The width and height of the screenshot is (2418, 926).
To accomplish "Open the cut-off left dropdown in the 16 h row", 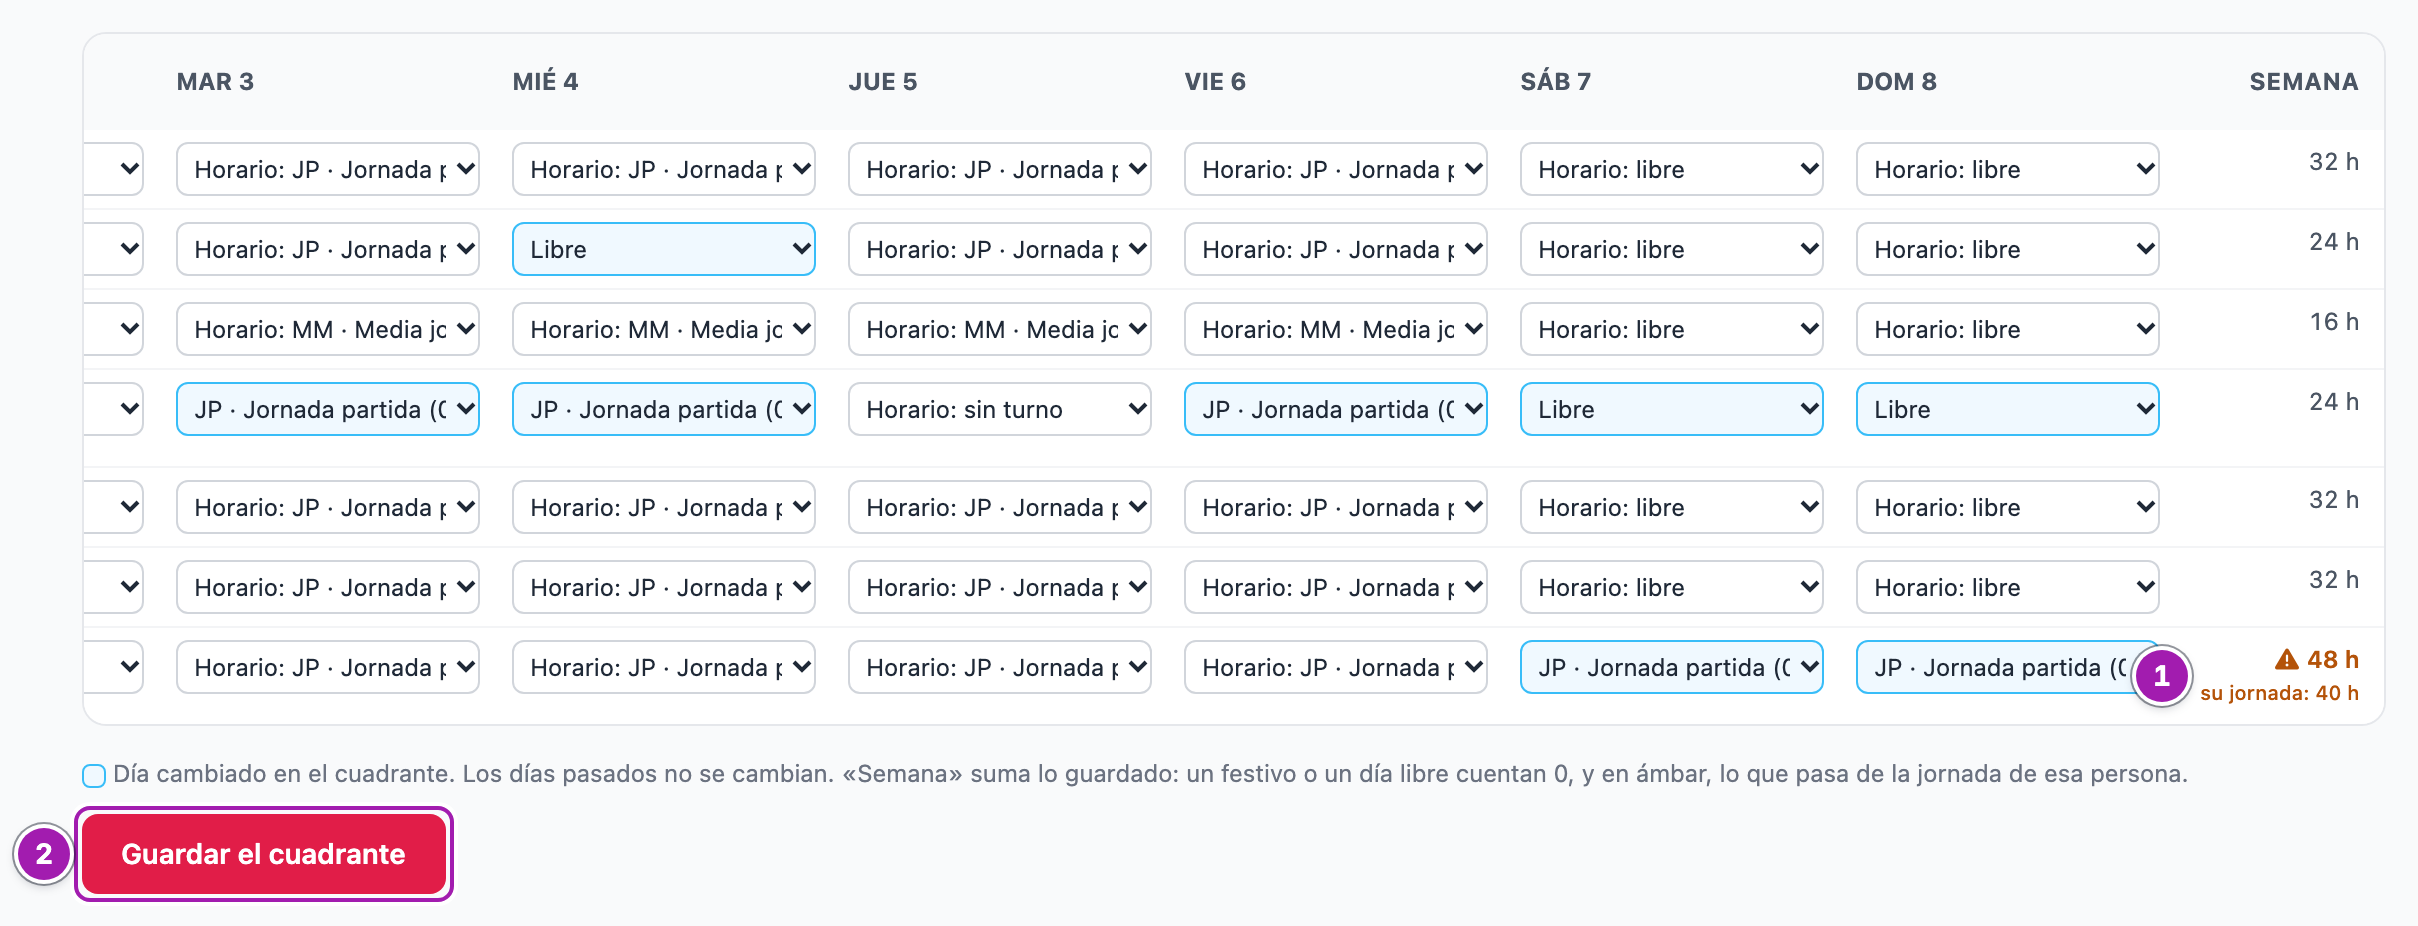I will pyautogui.click(x=114, y=329).
